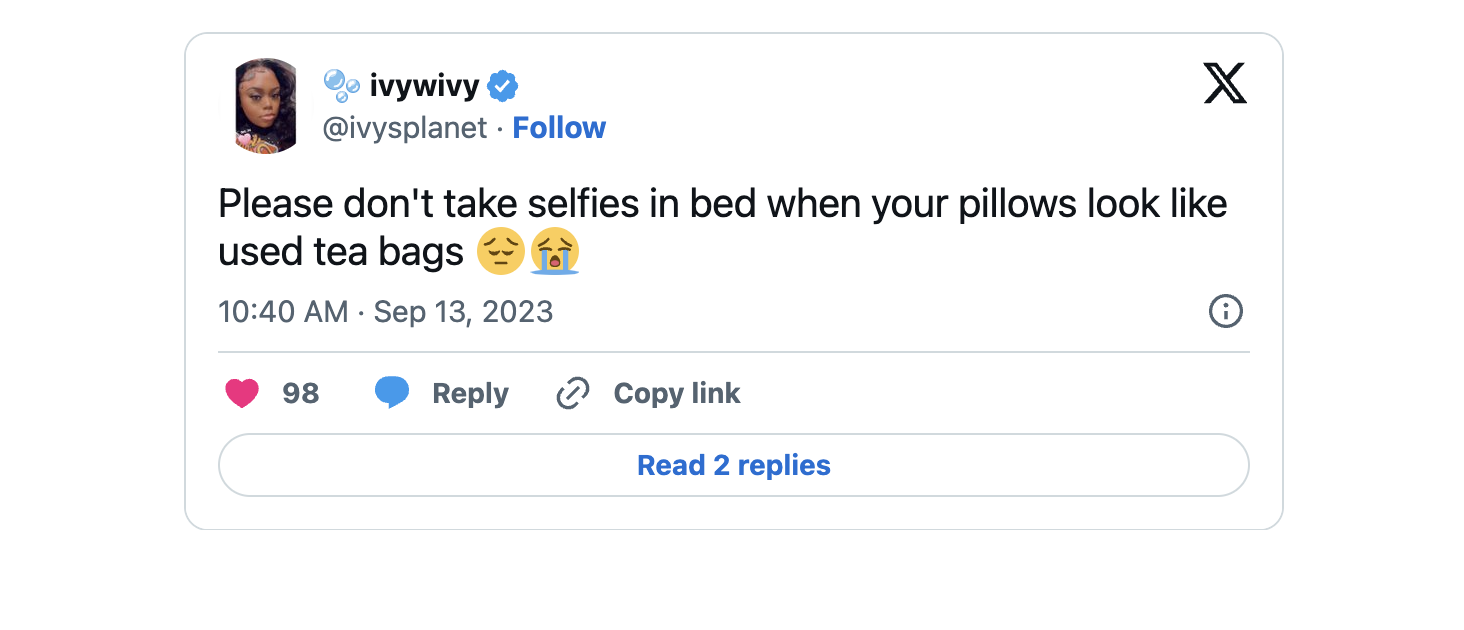Image resolution: width=1464 pixels, height=630 pixels.
Task: Click the blue verified badge
Action: coord(502,87)
